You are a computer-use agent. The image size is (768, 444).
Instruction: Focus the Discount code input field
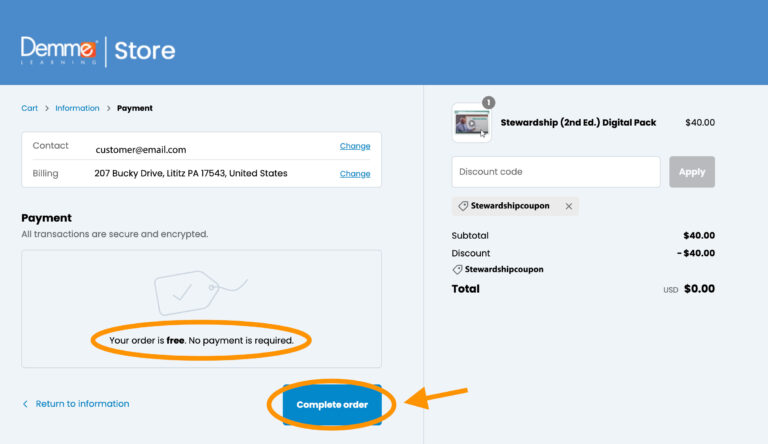coord(555,172)
